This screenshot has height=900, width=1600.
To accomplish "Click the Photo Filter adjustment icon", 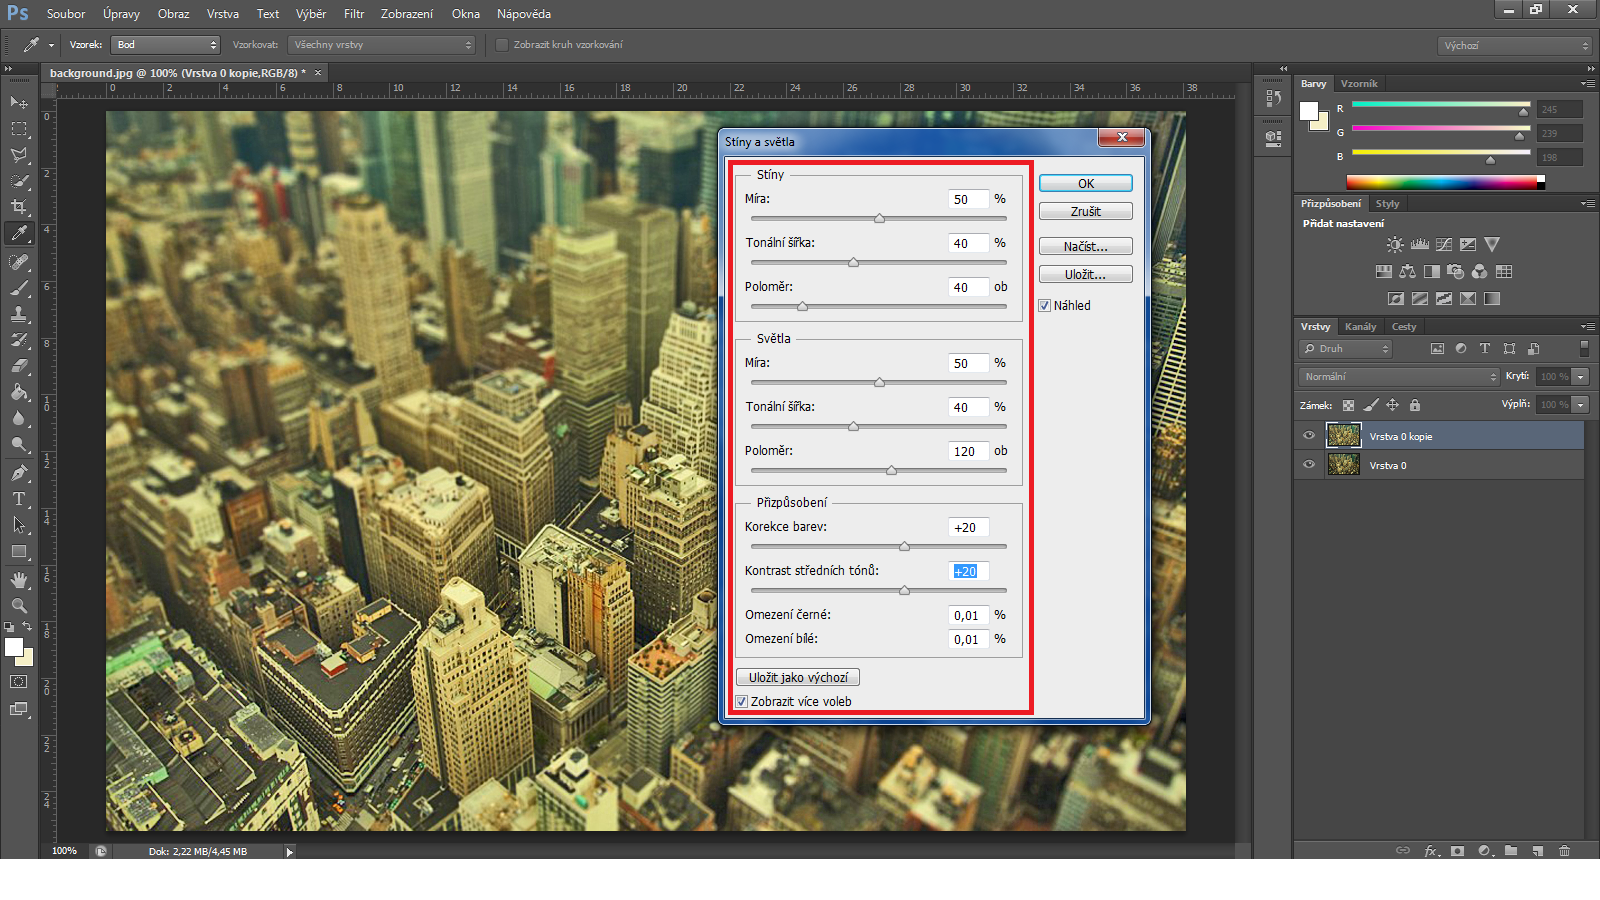I will pos(1456,271).
